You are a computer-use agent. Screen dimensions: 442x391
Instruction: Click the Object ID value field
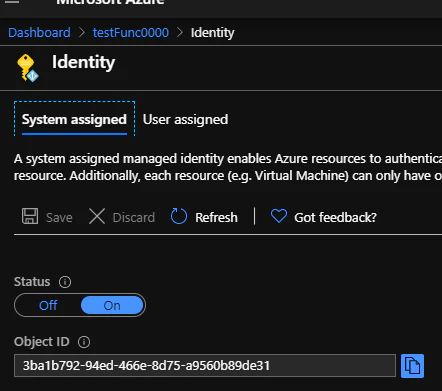205,366
